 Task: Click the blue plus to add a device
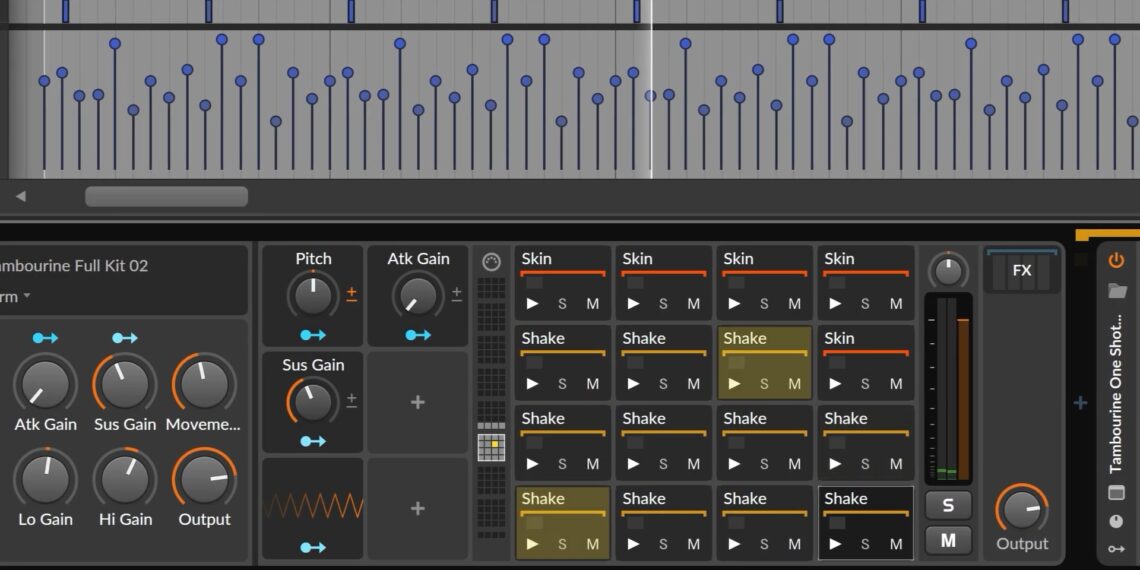1080,403
